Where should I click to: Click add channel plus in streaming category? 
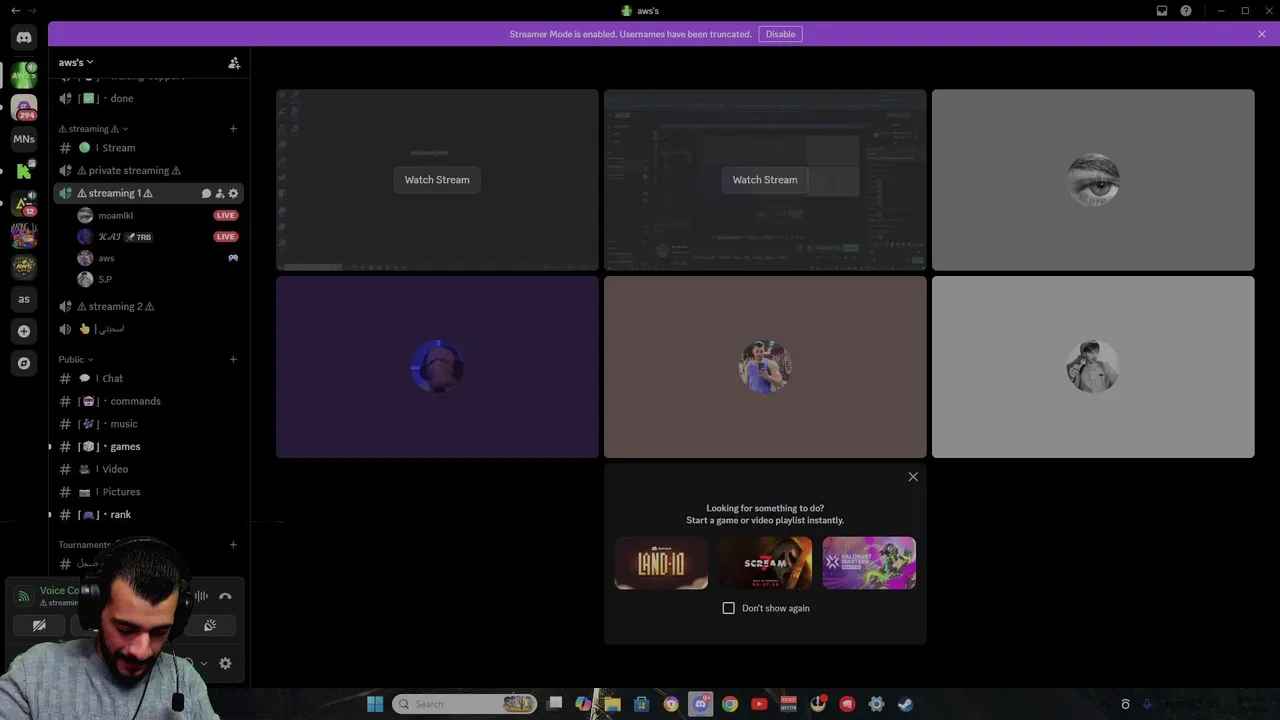click(233, 129)
